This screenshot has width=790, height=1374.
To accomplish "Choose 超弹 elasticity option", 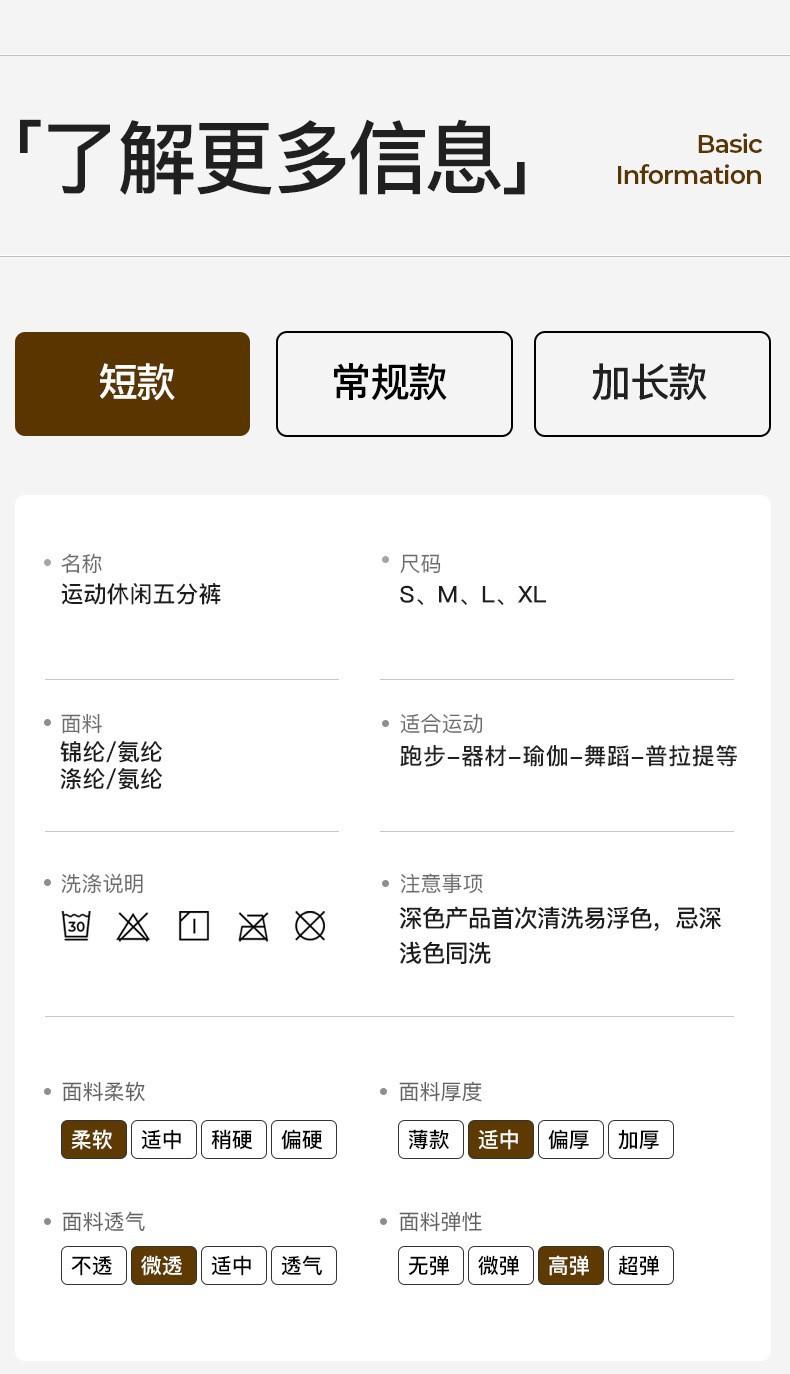I will pos(640,1265).
